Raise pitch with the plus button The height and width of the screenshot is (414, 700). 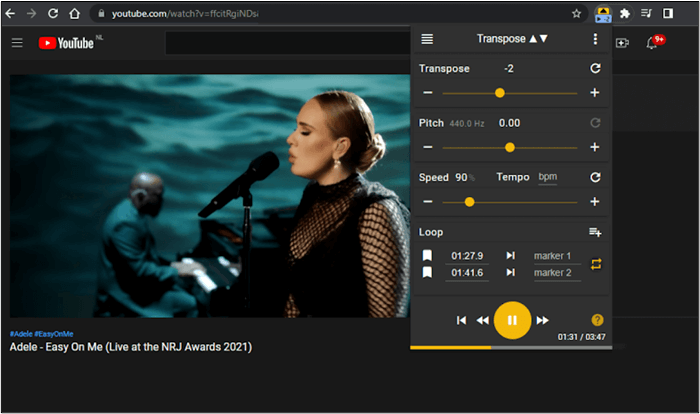(595, 147)
